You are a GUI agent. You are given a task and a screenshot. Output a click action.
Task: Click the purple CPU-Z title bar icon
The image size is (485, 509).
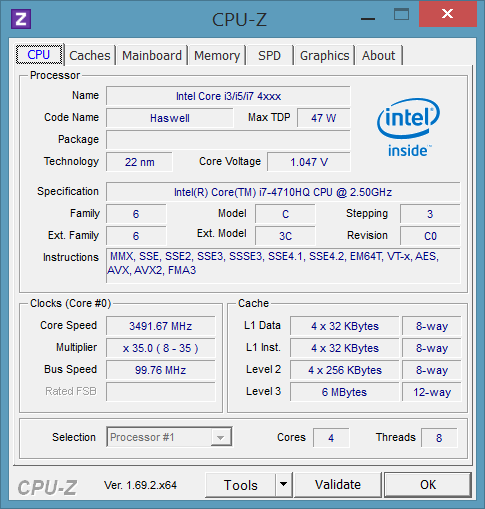21,19
